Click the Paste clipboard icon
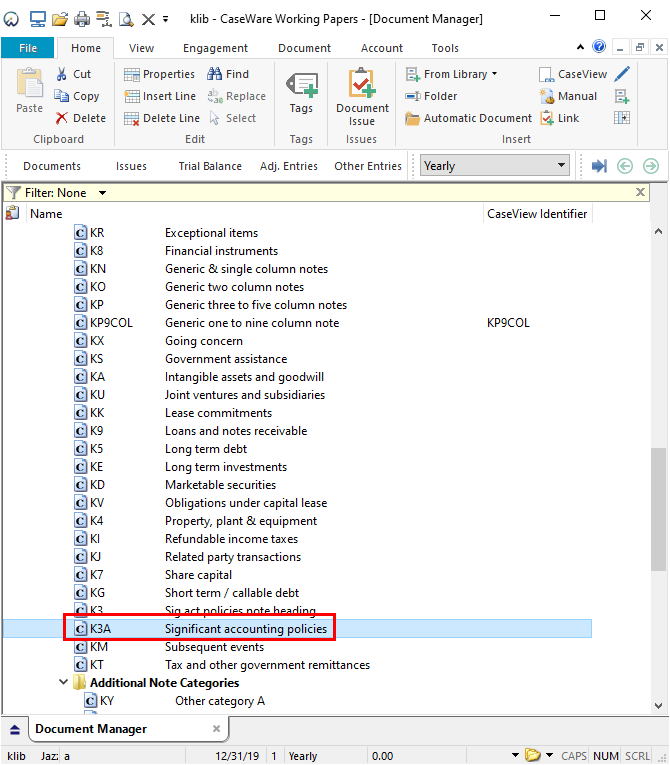This screenshot has width=670, height=765. [x=30, y=83]
